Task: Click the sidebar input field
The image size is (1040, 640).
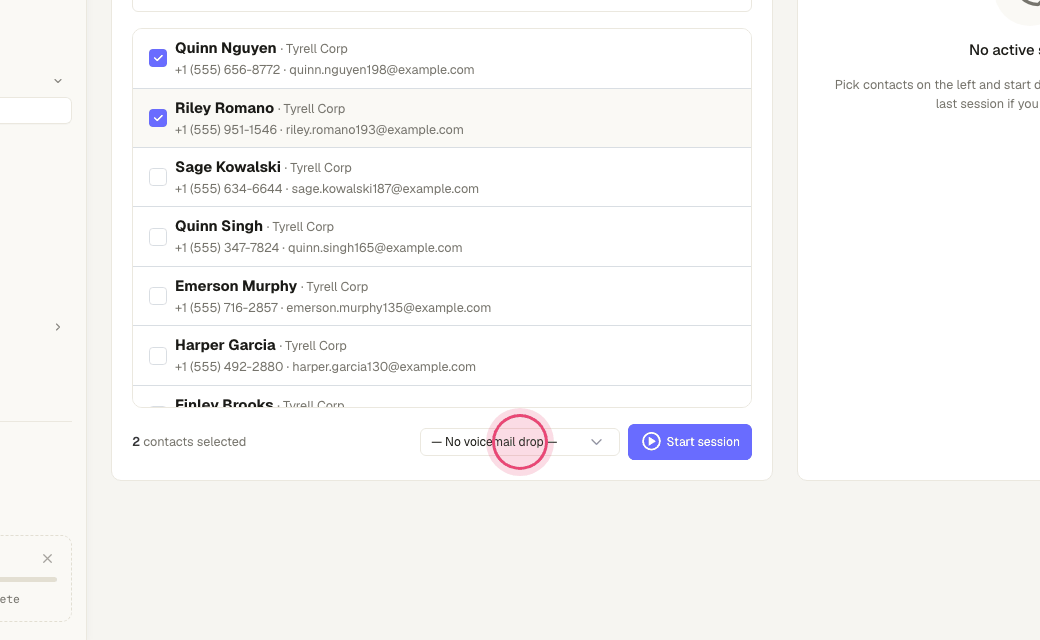Action: (36, 111)
